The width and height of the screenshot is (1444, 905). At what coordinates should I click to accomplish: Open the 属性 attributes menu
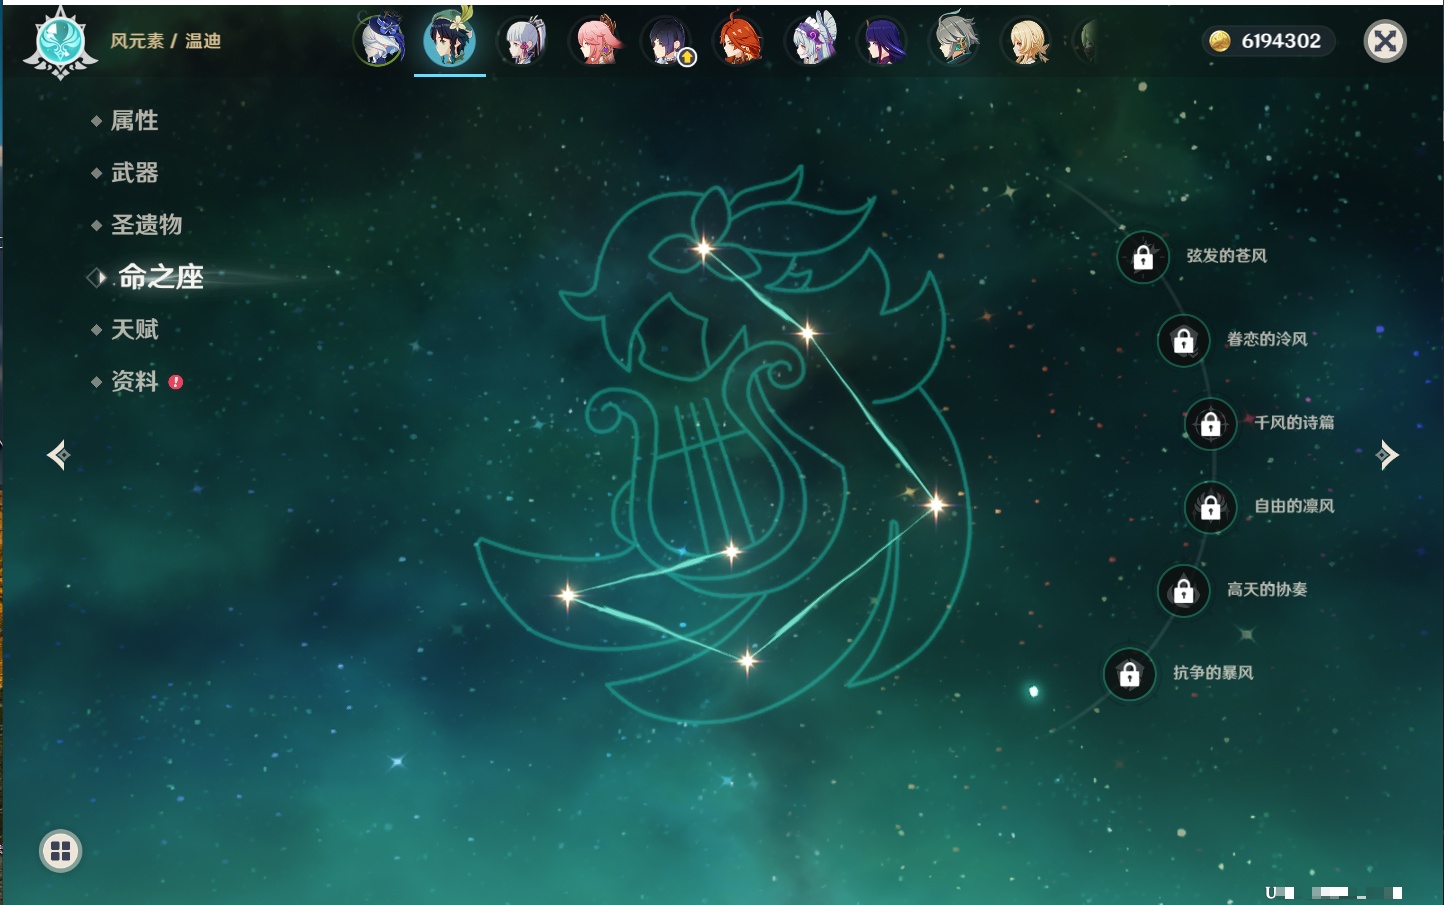click(x=134, y=121)
